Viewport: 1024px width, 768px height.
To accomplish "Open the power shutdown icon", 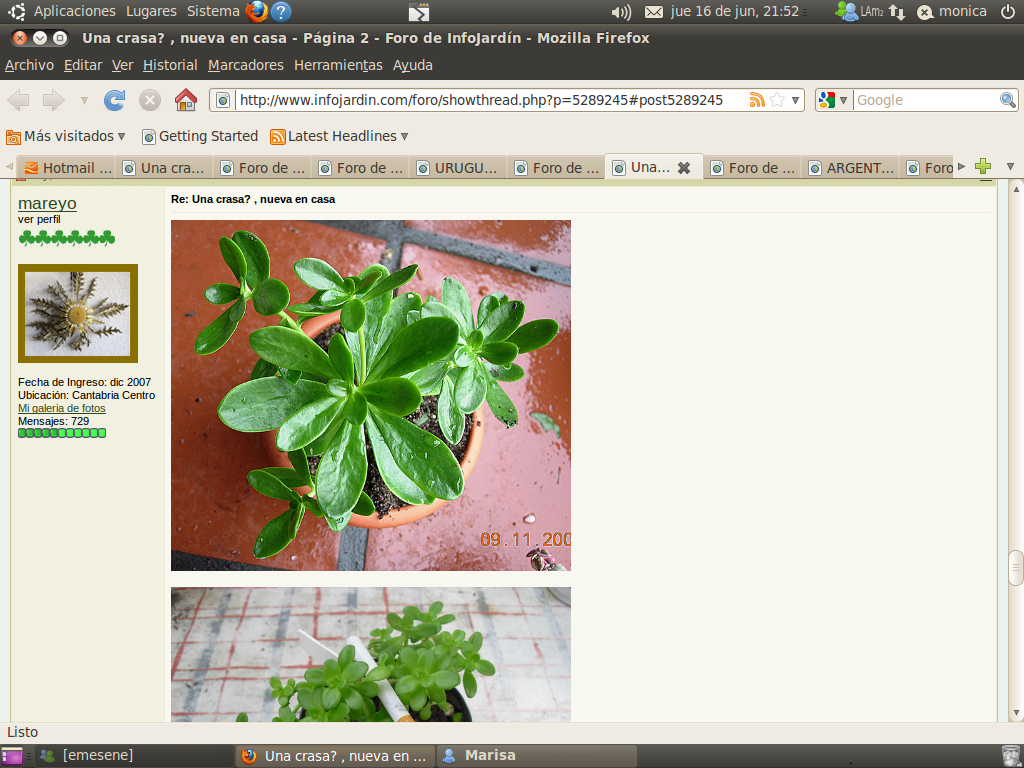I will coord(1008,11).
